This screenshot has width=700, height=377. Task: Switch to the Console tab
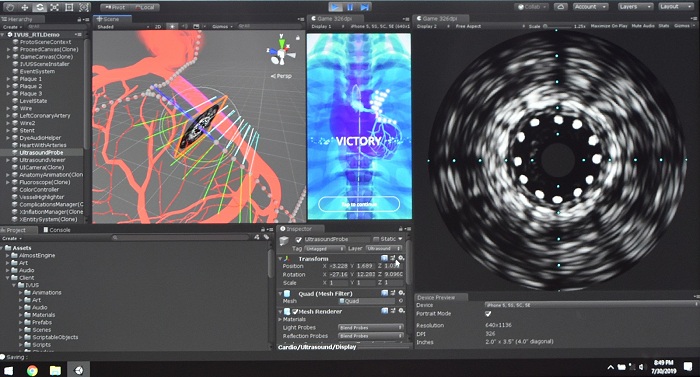[57, 230]
